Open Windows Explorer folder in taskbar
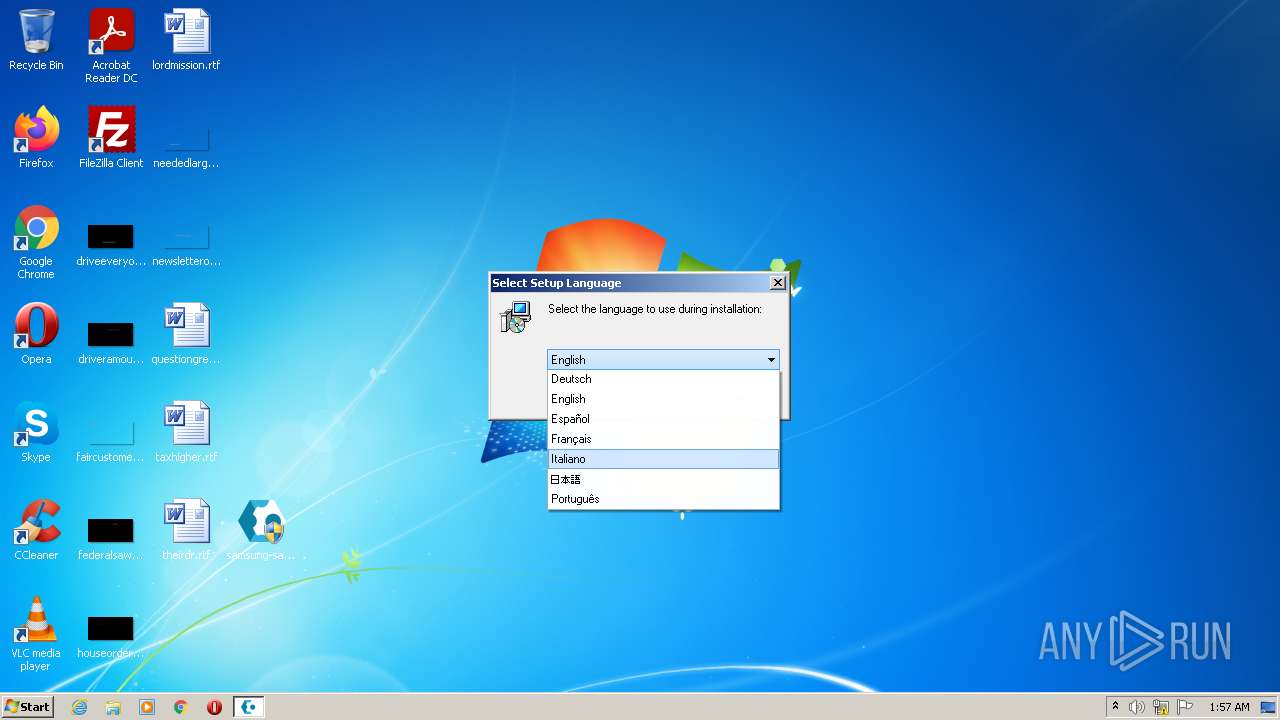 [x=113, y=707]
